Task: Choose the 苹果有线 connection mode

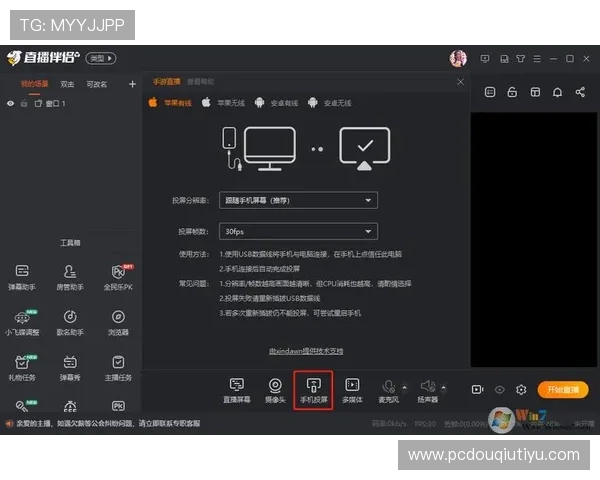Action: pos(170,103)
